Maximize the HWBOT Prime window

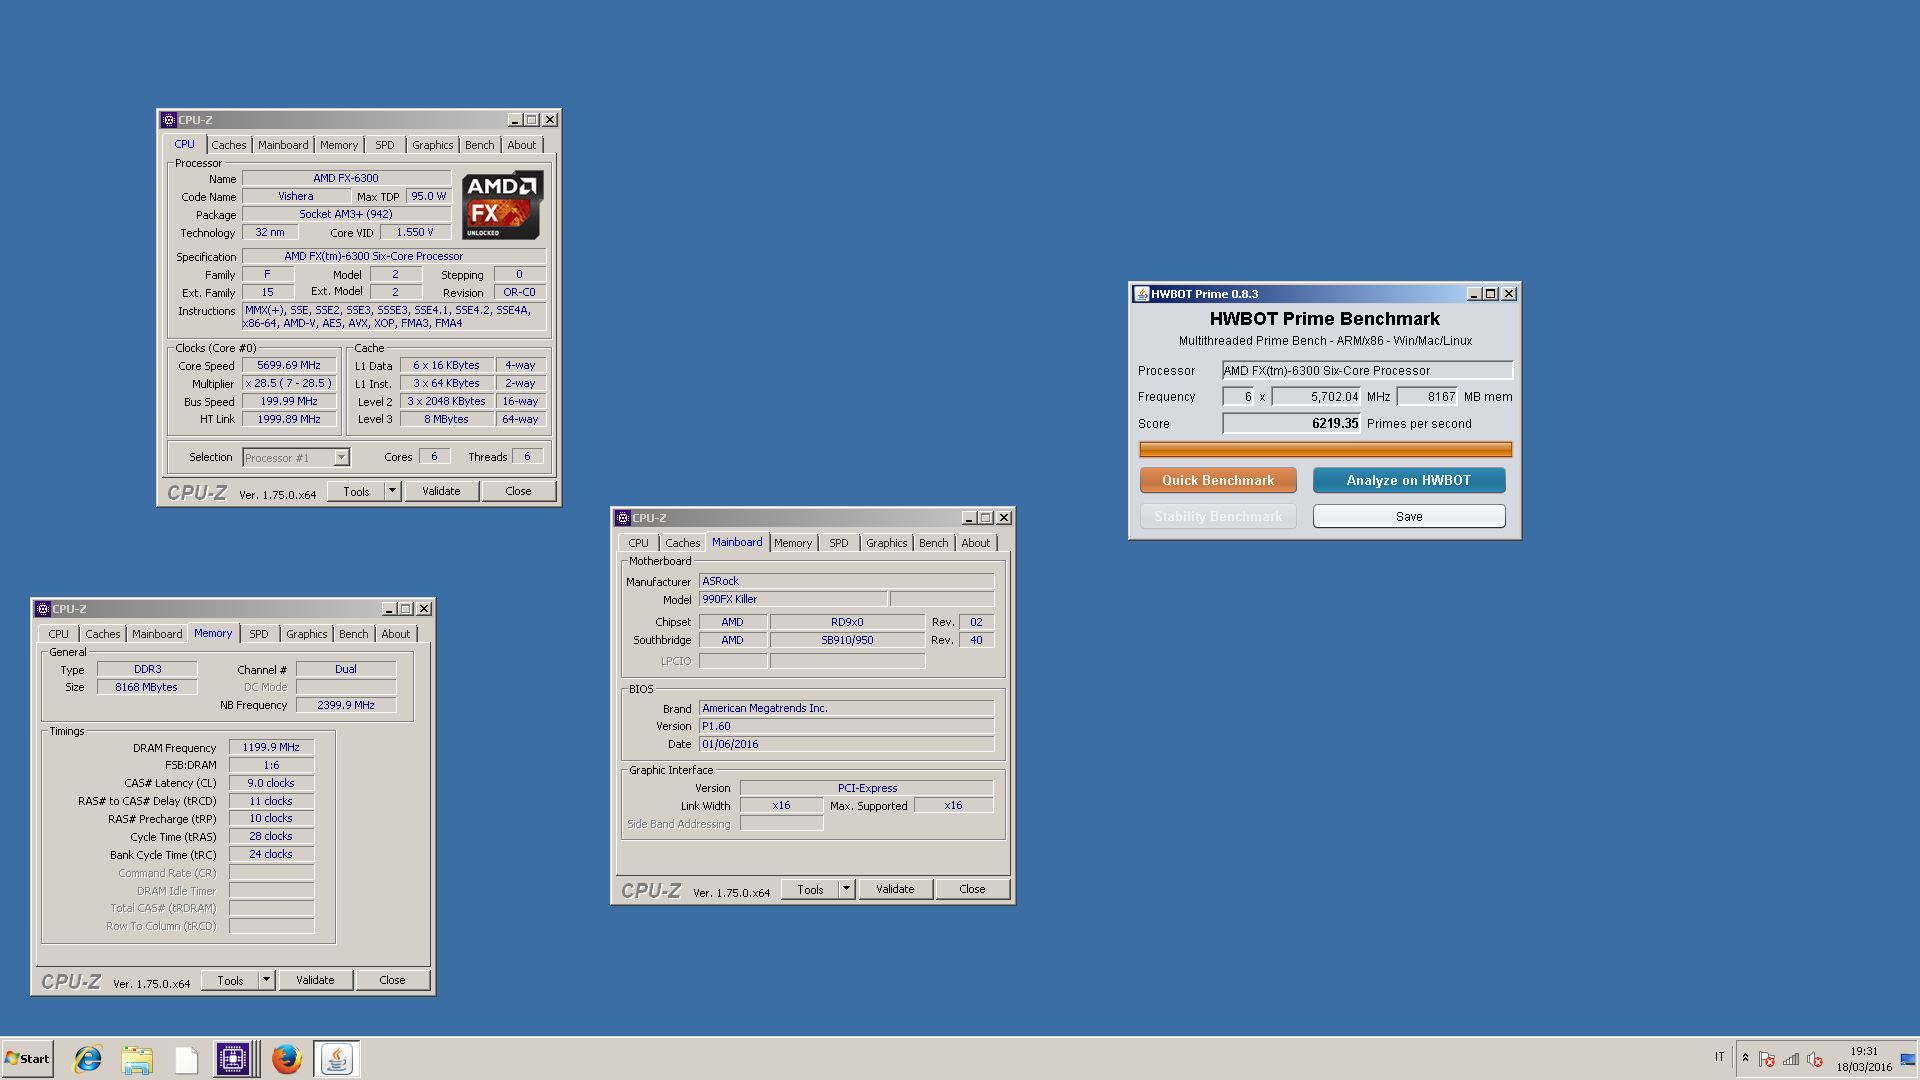click(x=1491, y=294)
